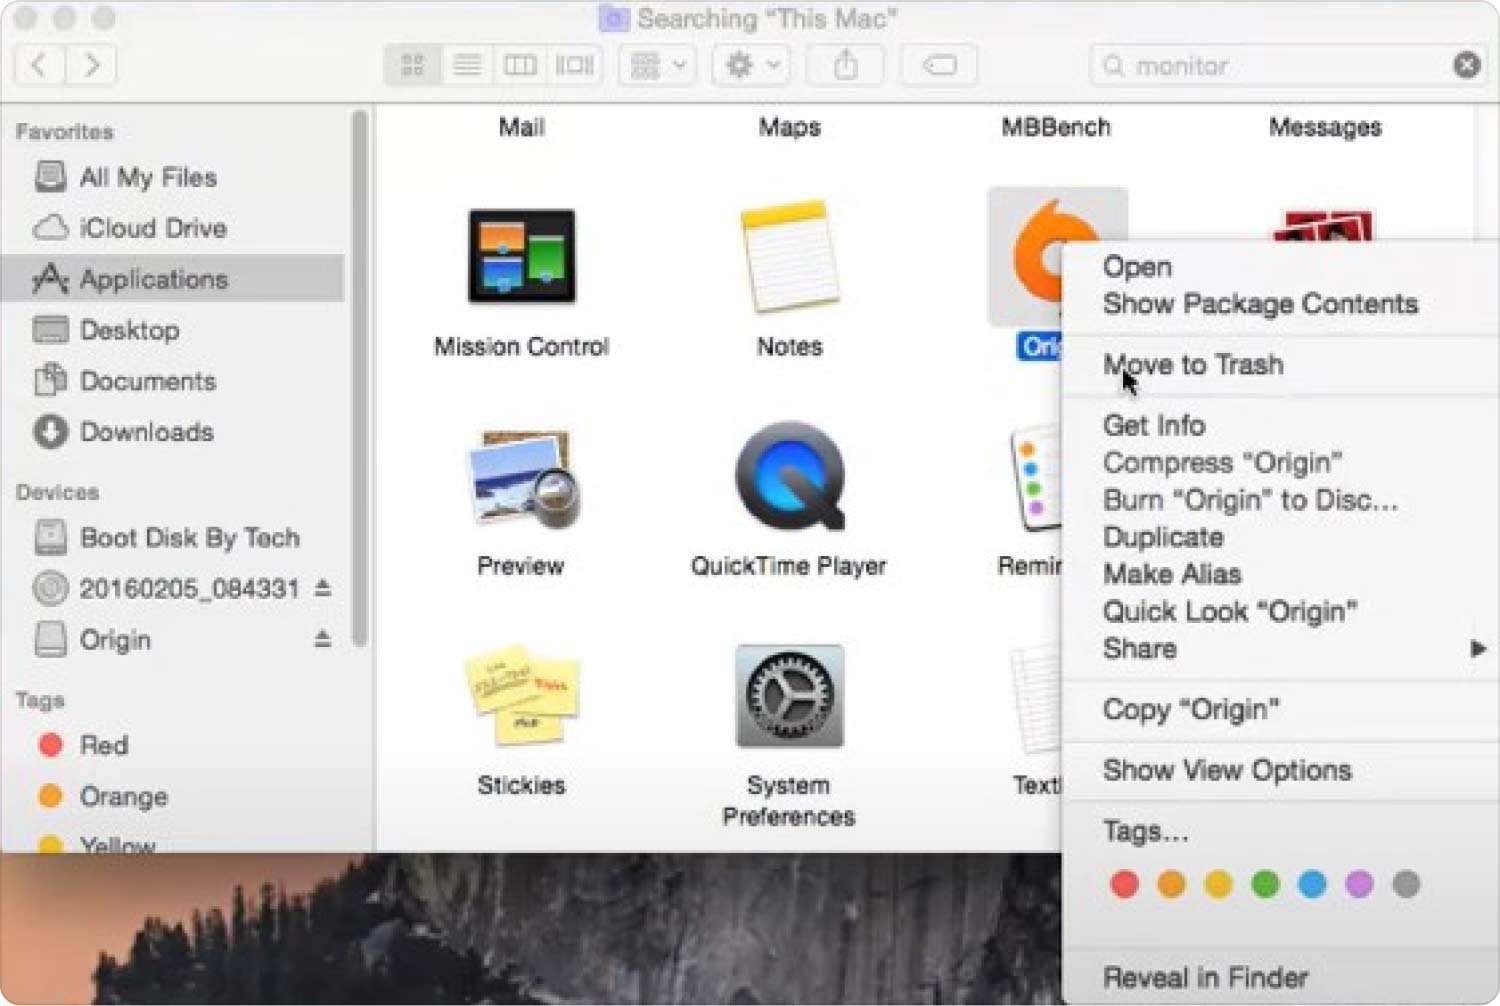
Task: Open the Action gear dropdown
Action: point(753,66)
